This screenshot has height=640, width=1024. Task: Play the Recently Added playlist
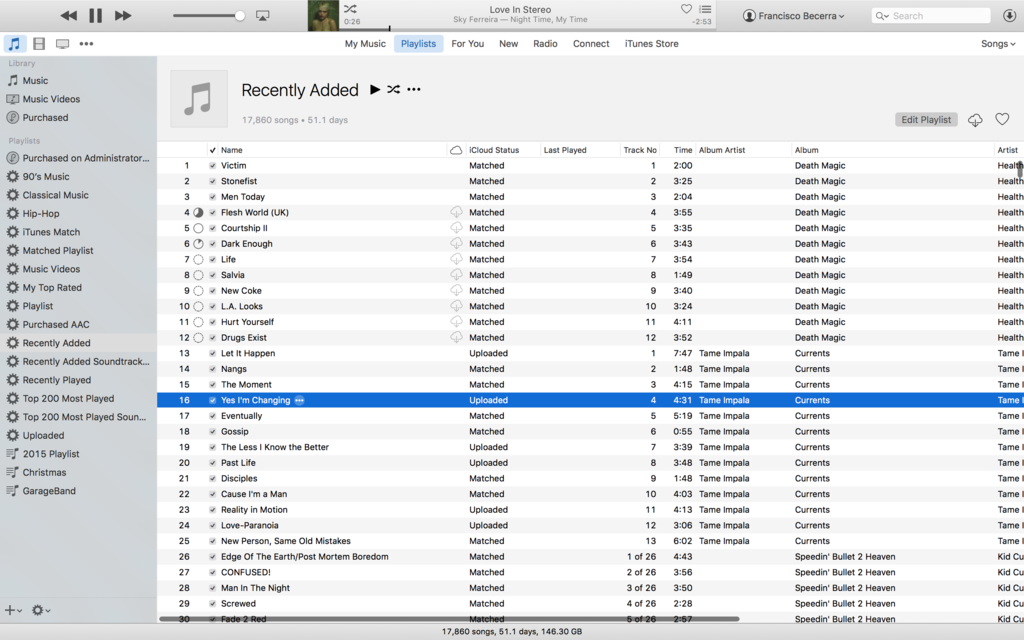point(375,89)
